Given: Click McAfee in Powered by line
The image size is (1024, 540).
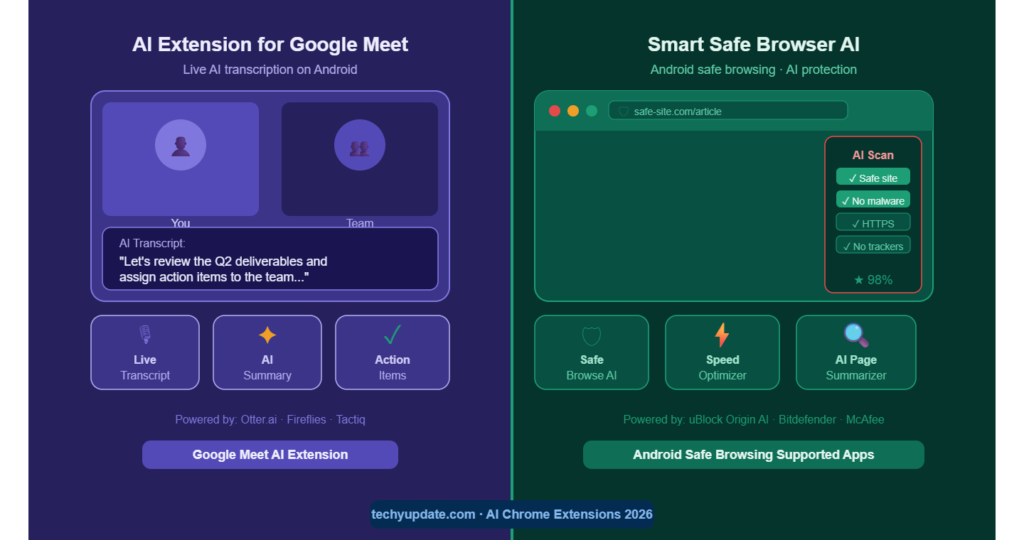Looking at the screenshot, I should click(x=865, y=419).
